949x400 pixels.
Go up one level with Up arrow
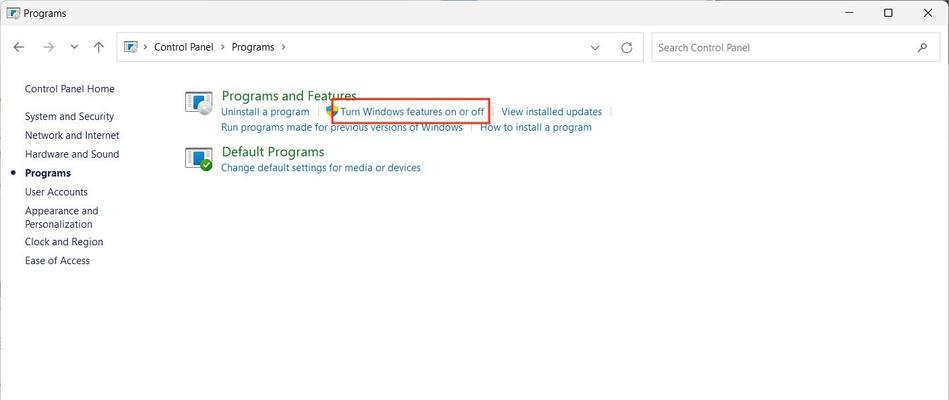[99, 47]
